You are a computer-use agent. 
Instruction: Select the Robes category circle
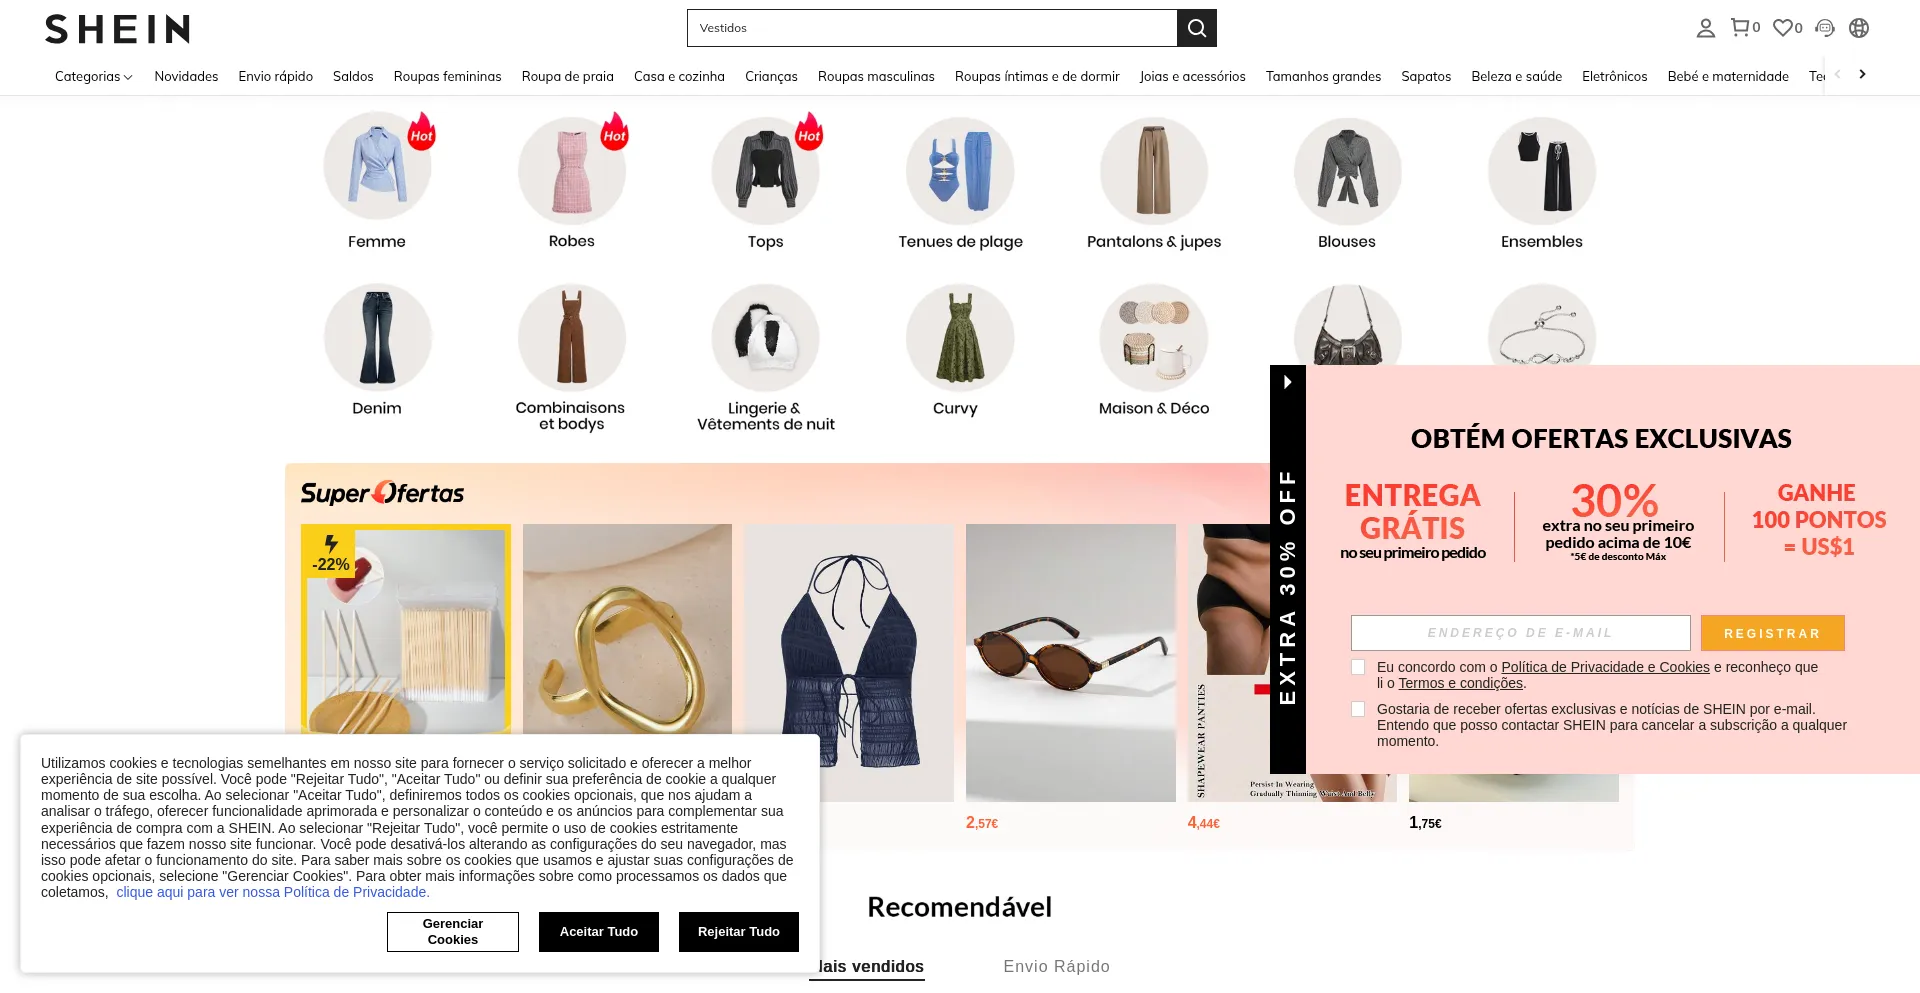click(x=572, y=171)
